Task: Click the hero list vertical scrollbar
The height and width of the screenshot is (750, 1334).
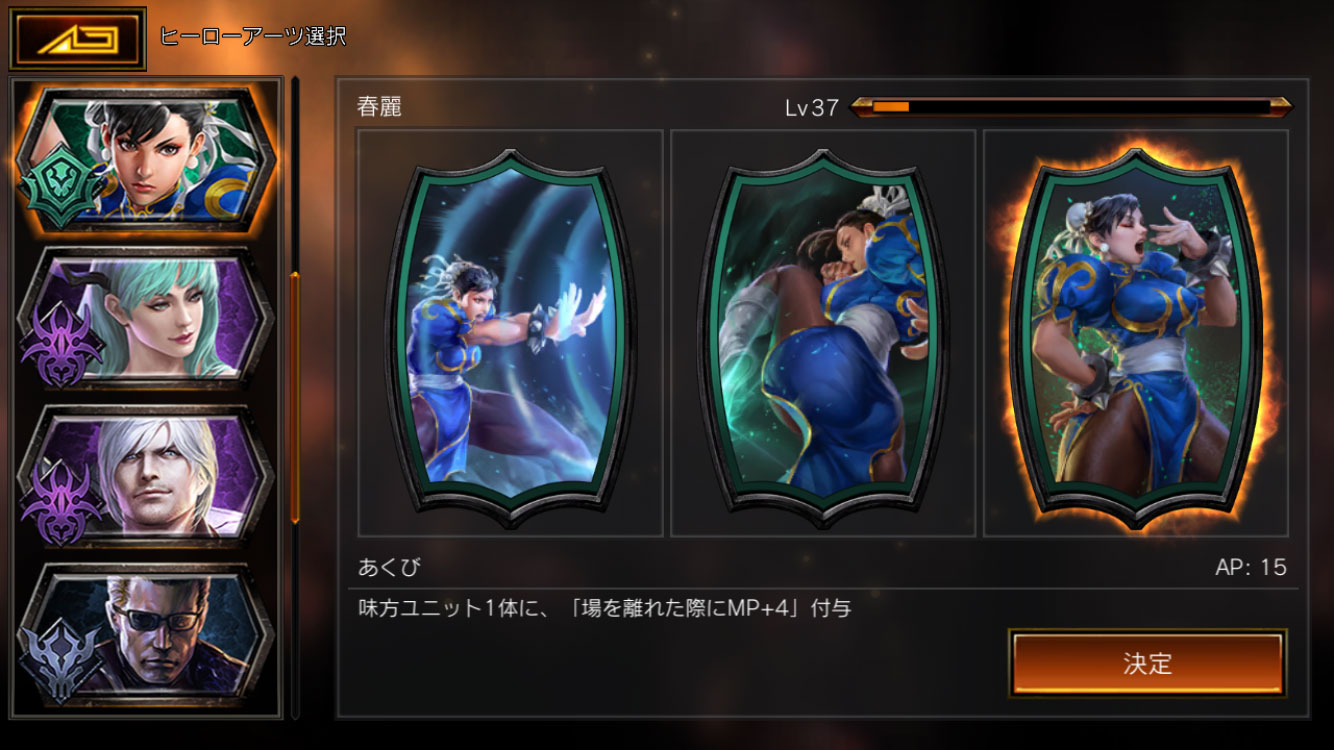Action: click(x=295, y=399)
